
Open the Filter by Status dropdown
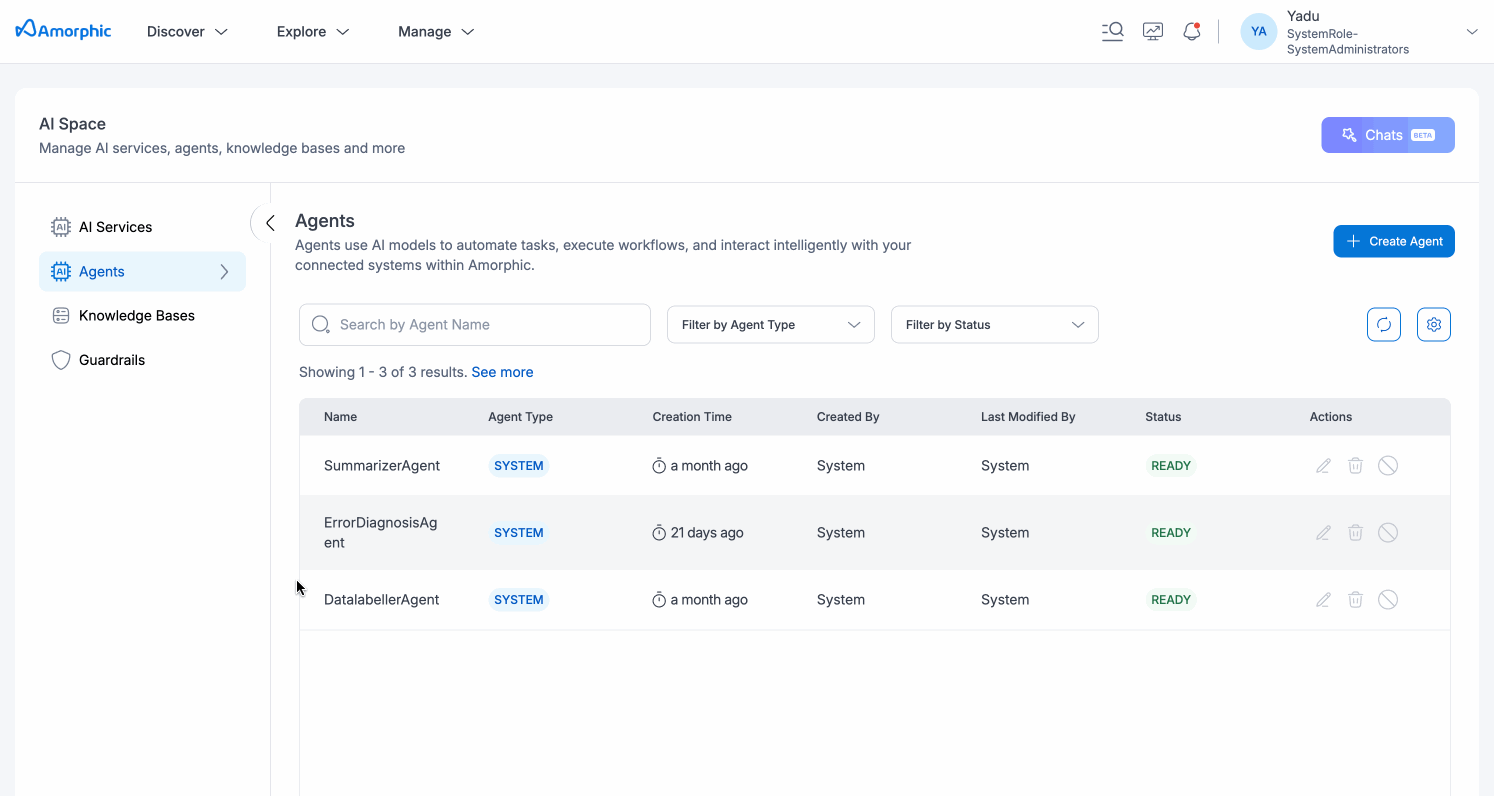tap(994, 325)
